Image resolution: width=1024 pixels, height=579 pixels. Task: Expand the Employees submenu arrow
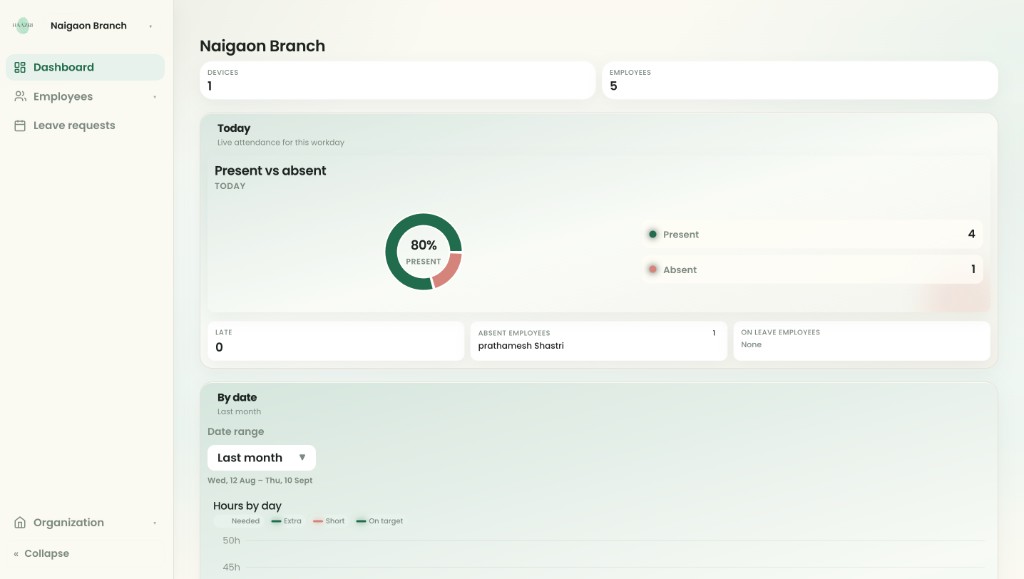[155, 97]
